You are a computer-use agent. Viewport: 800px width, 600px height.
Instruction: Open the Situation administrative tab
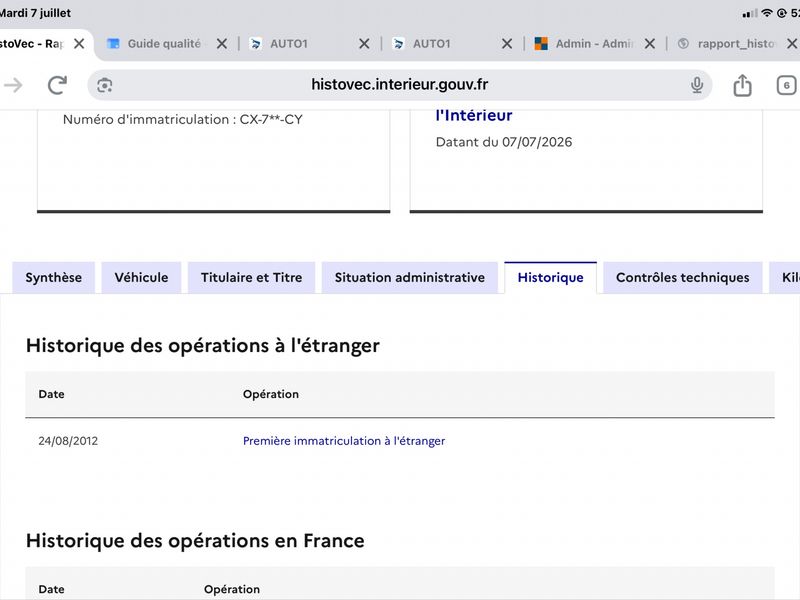click(410, 278)
